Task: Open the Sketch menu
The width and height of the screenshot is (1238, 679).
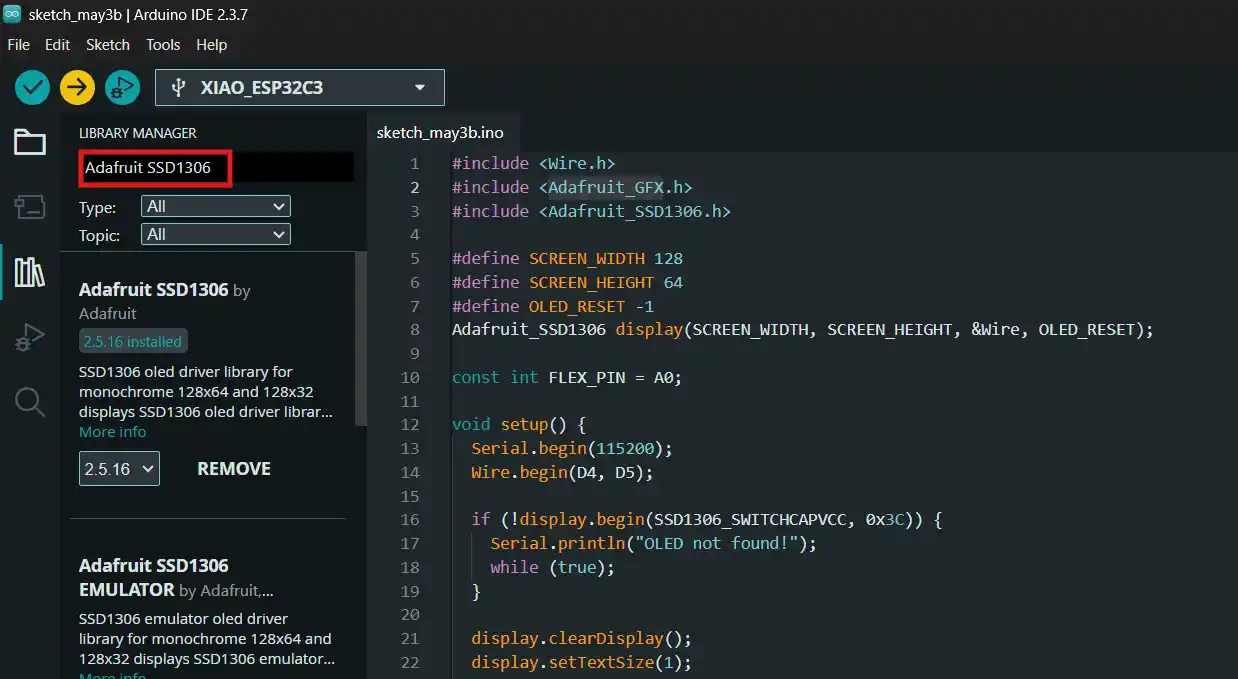Action: tap(108, 45)
